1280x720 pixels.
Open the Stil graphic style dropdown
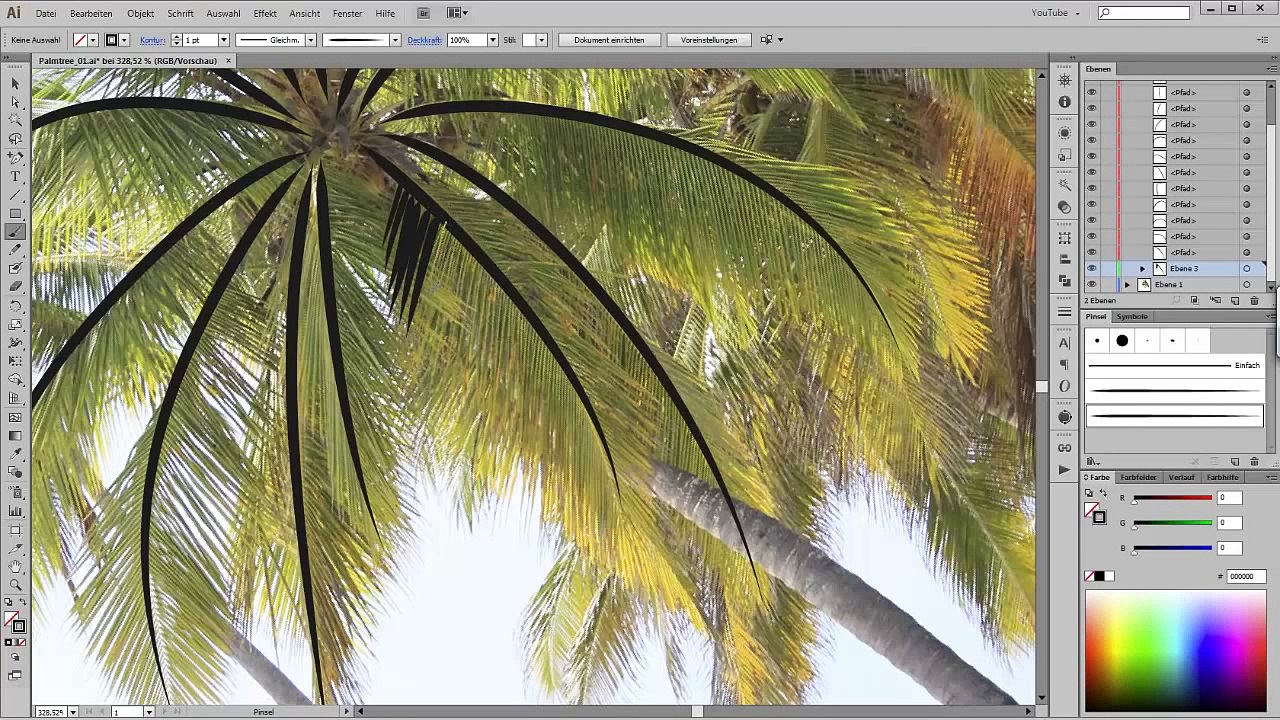[x=541, y=40]
